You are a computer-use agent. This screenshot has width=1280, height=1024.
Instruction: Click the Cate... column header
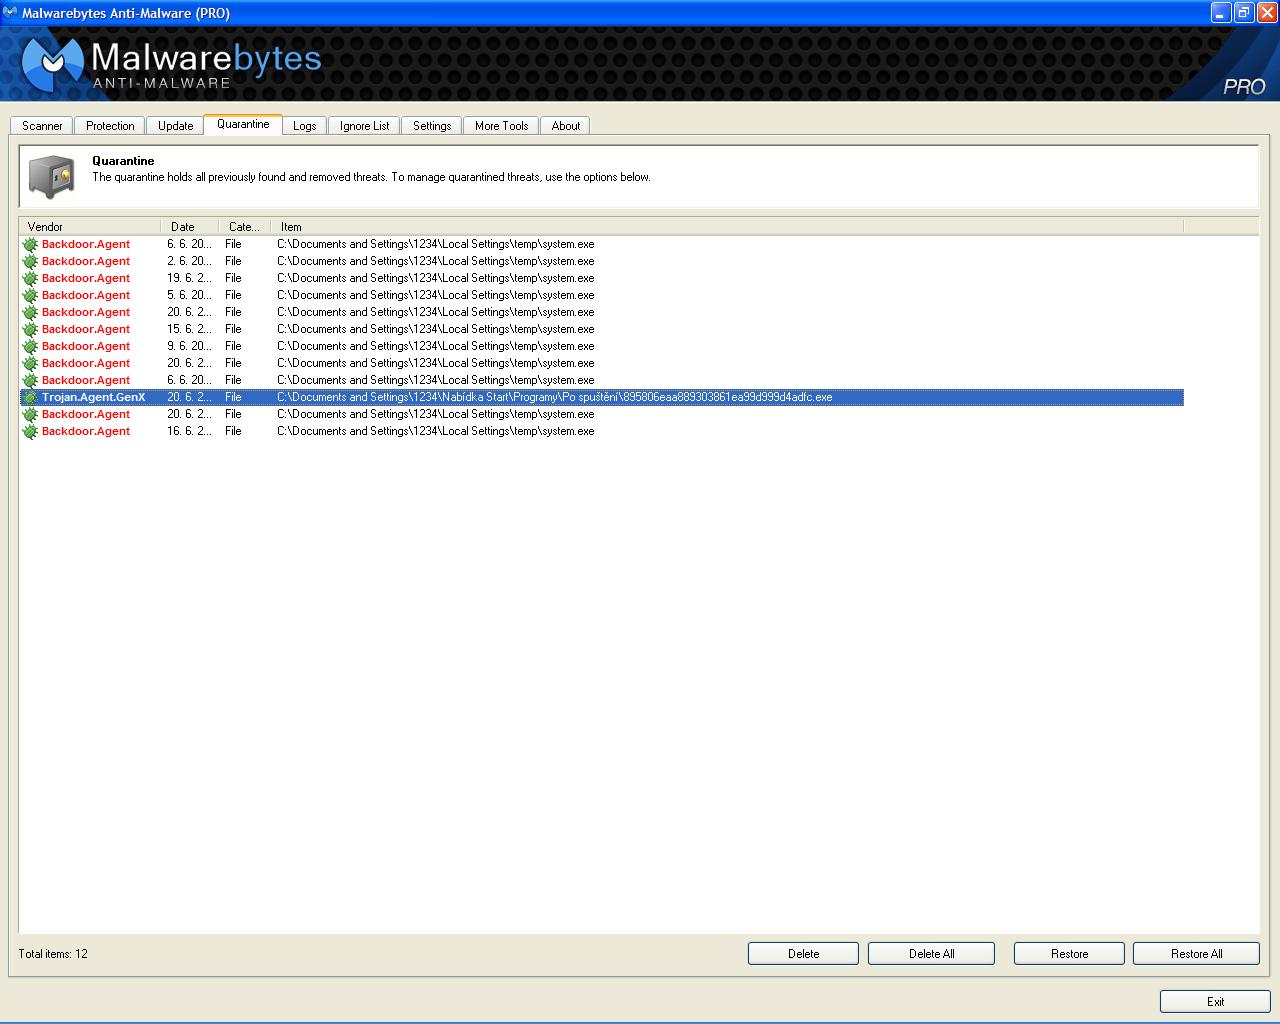click(244, 227)
